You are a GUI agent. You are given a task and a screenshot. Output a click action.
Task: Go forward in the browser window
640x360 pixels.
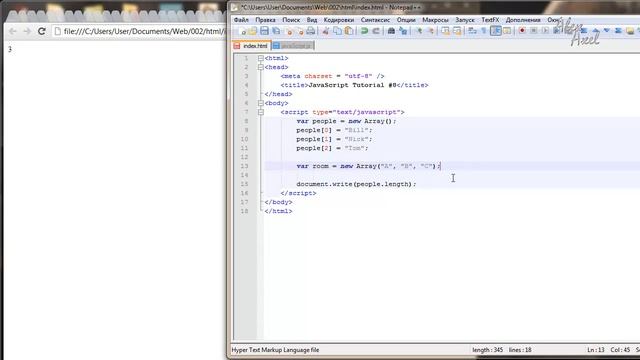pos(27,31)
